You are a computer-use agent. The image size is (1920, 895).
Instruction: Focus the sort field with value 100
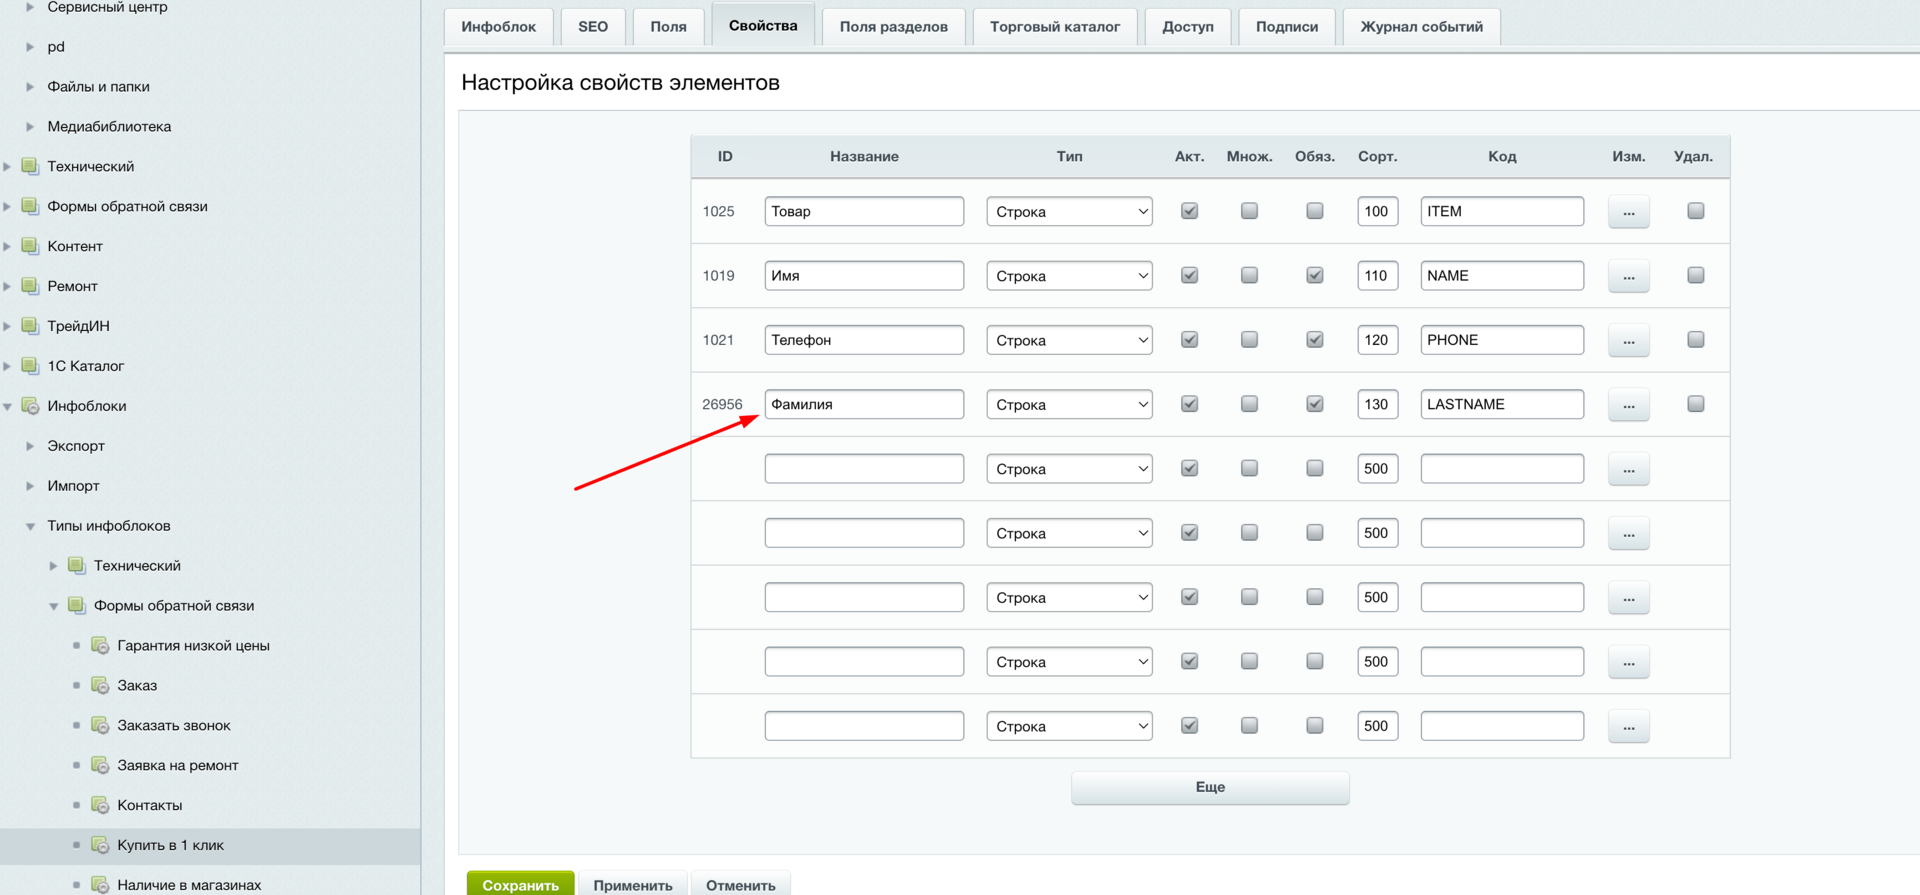coord(1377,211)
